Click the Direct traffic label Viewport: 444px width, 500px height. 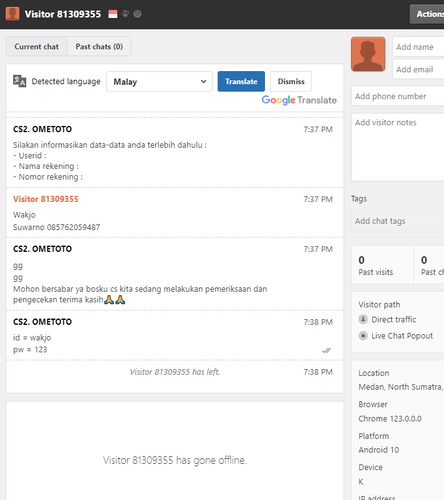tap(394, 319)
